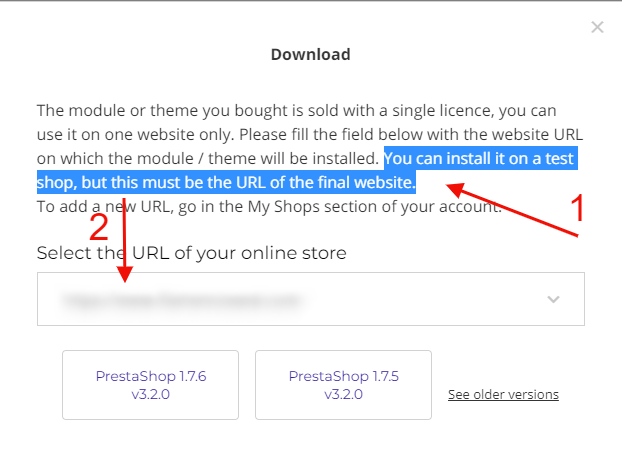Viewport: 622px width, 460px height.
Task: Open the See older versions link
Action: coord(503,394)
